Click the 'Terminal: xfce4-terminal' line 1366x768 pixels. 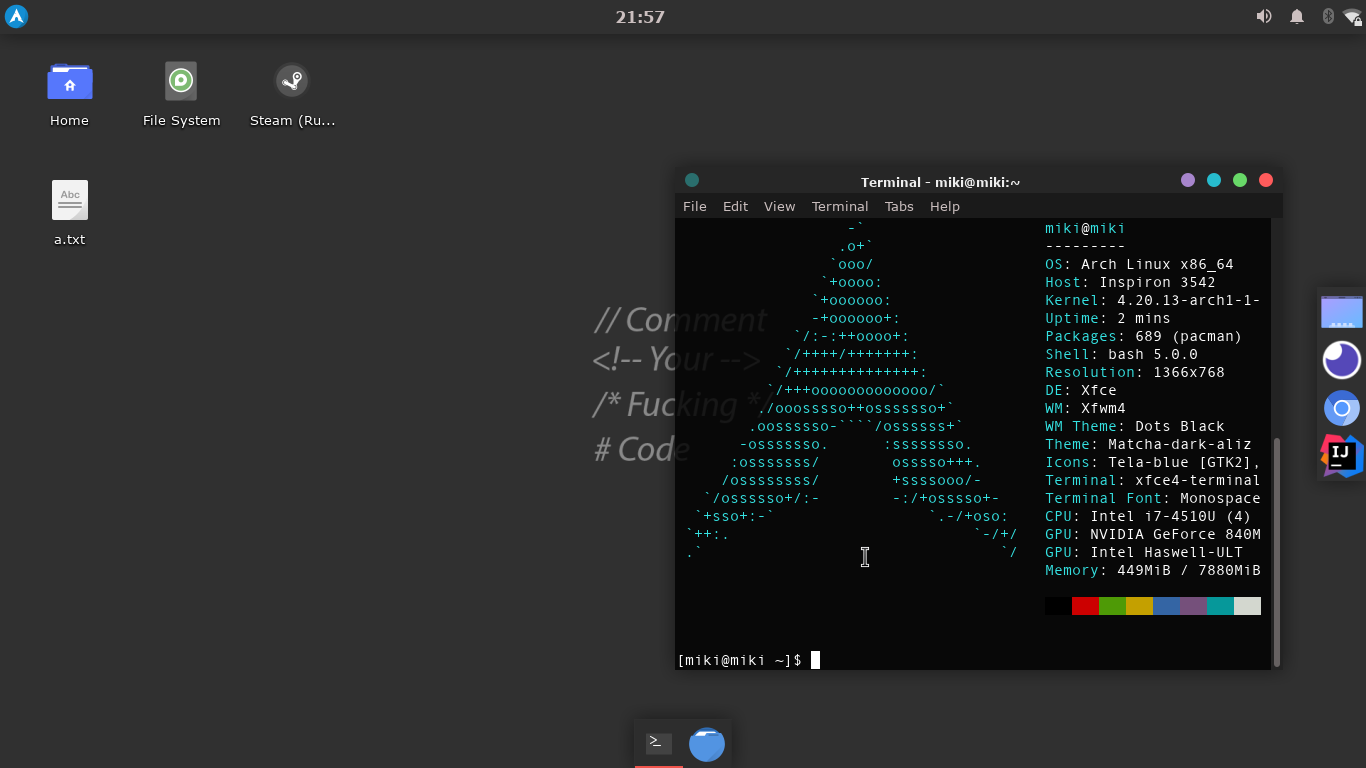coord(1153,480)
